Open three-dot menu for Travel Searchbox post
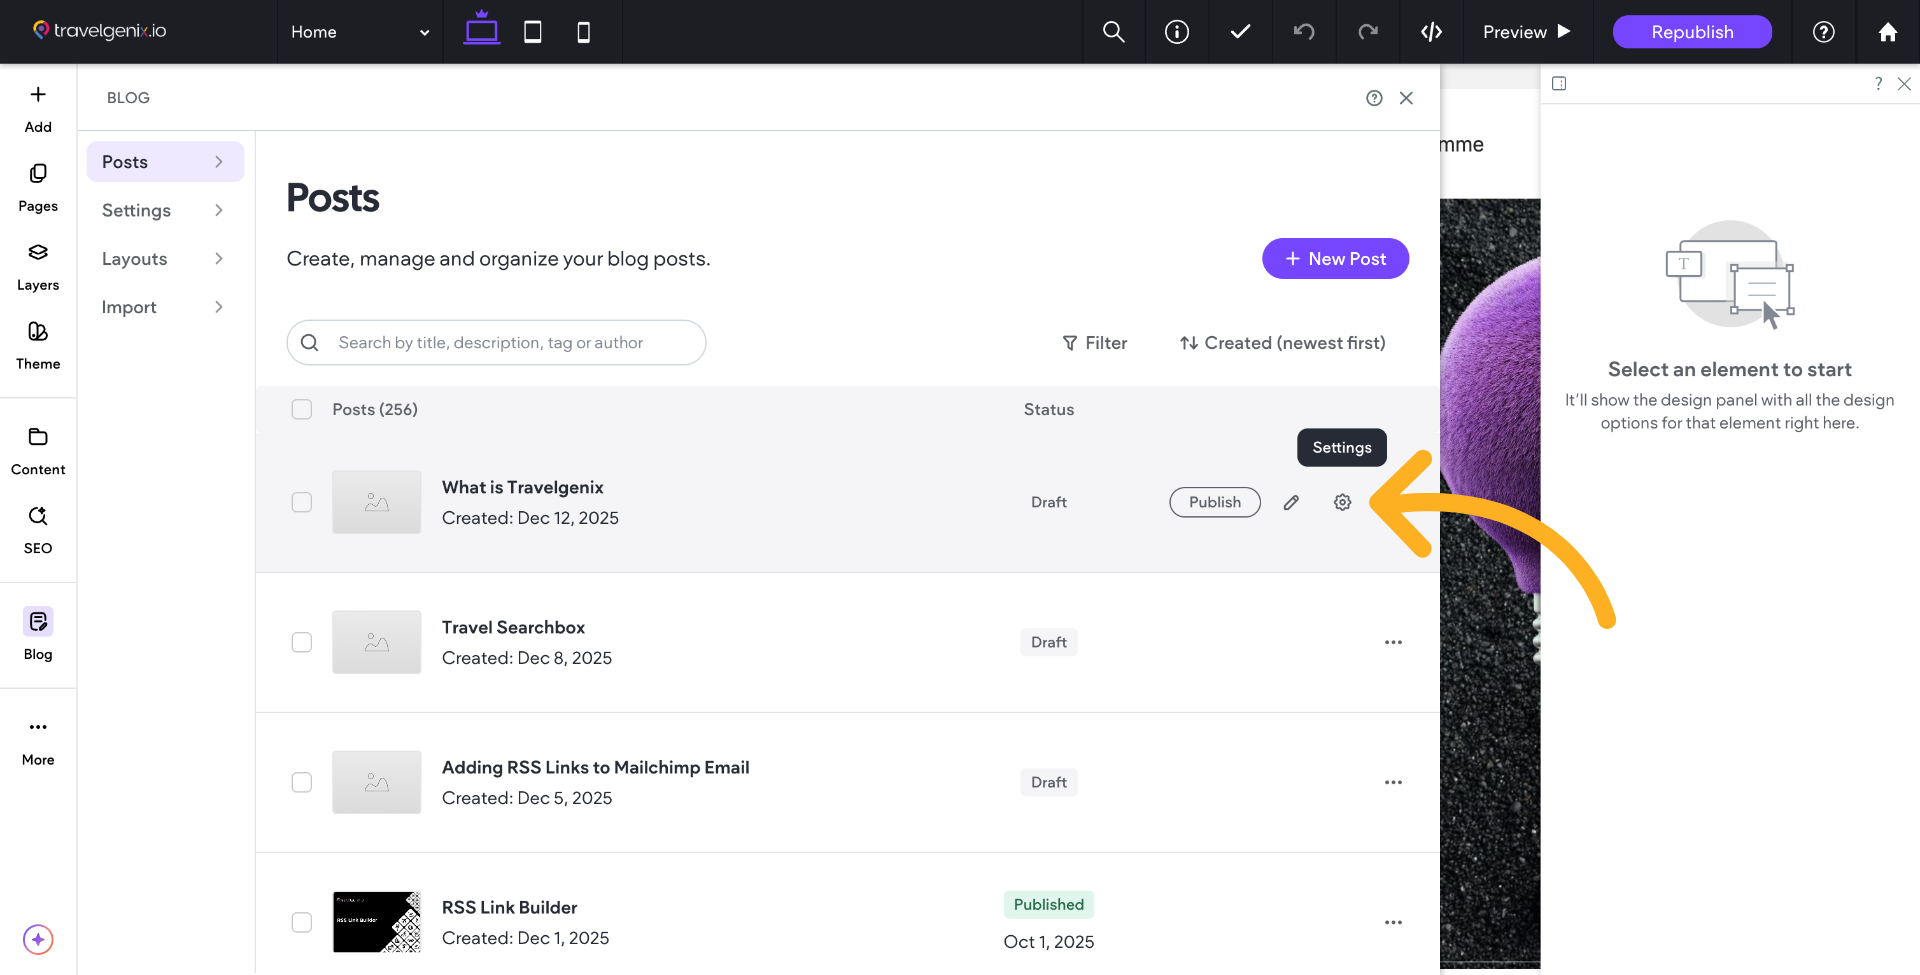Image resolution: width=1920 pixels, height=975 pixels. click(1393, 642)
